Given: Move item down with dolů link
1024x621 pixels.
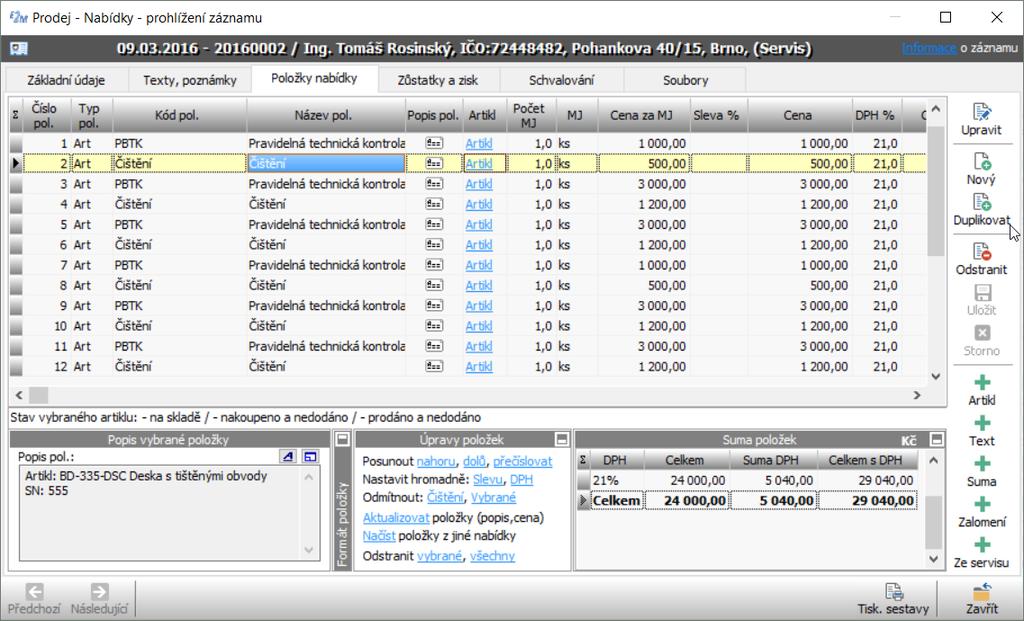Looking at the screenshot, I should [474, 461].
